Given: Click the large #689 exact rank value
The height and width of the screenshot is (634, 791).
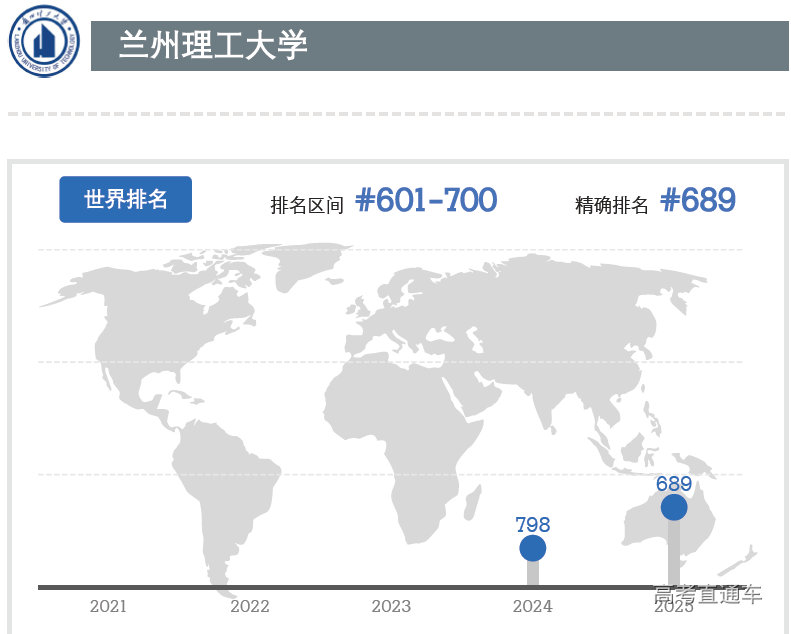Looking at the screenshot, I should [698, 200].
